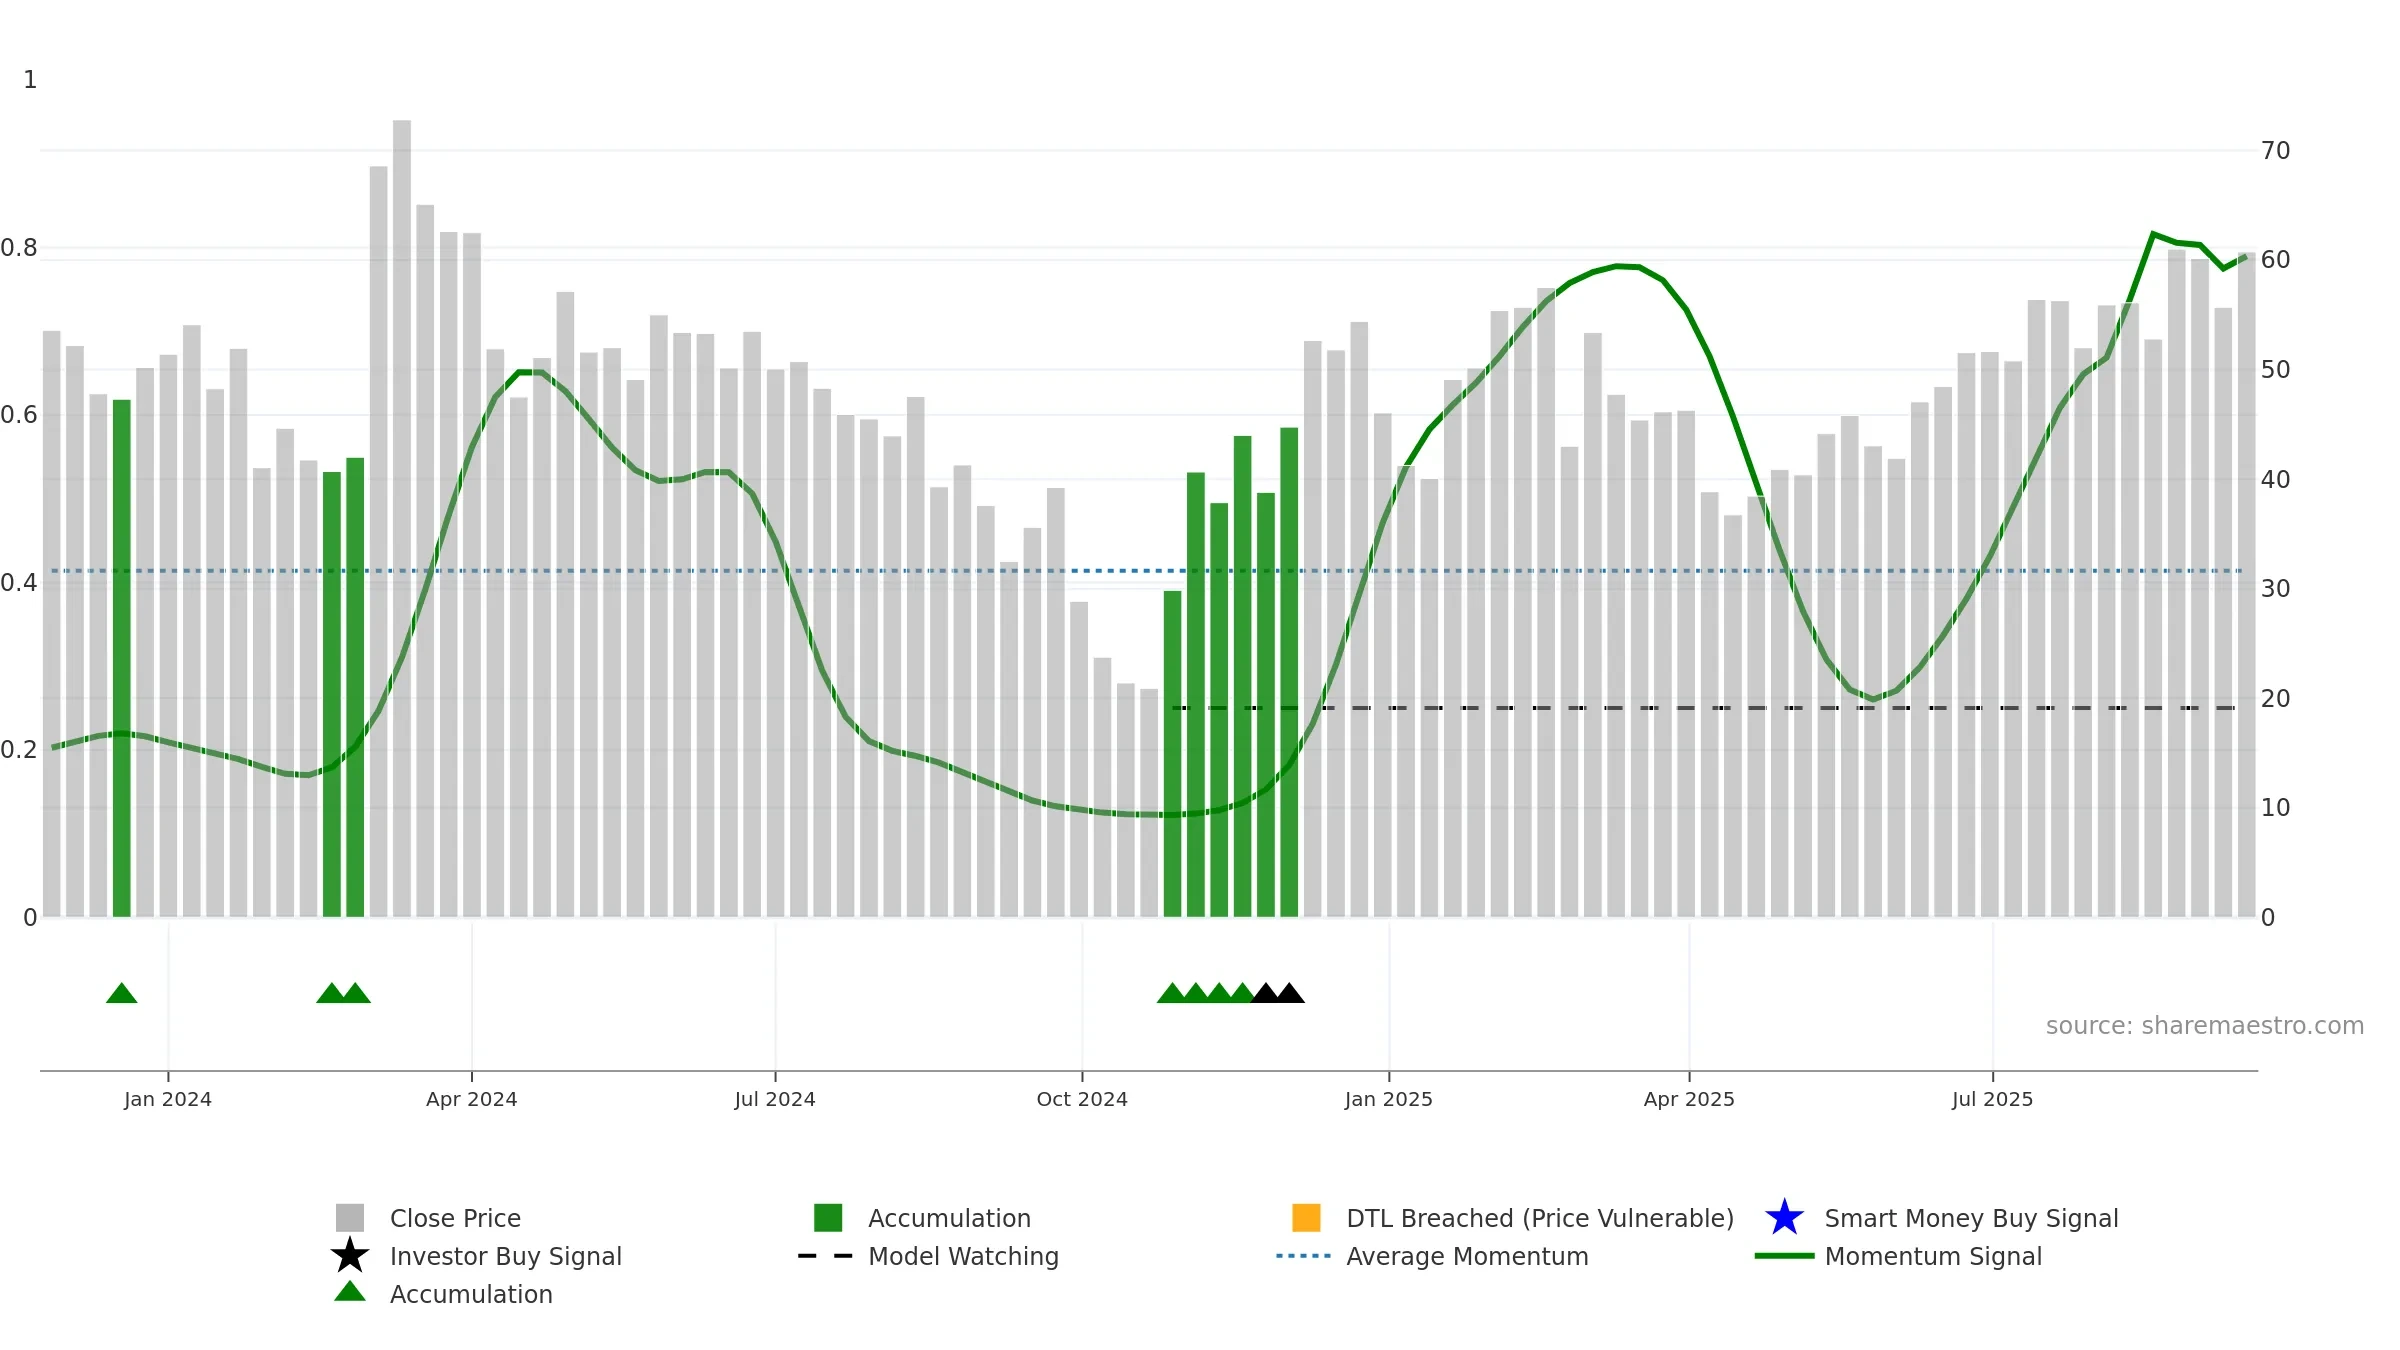Click the green Accumulation triangle legend icon
Viewport: 2400px width, 1350px height.
click(350, 1292)
